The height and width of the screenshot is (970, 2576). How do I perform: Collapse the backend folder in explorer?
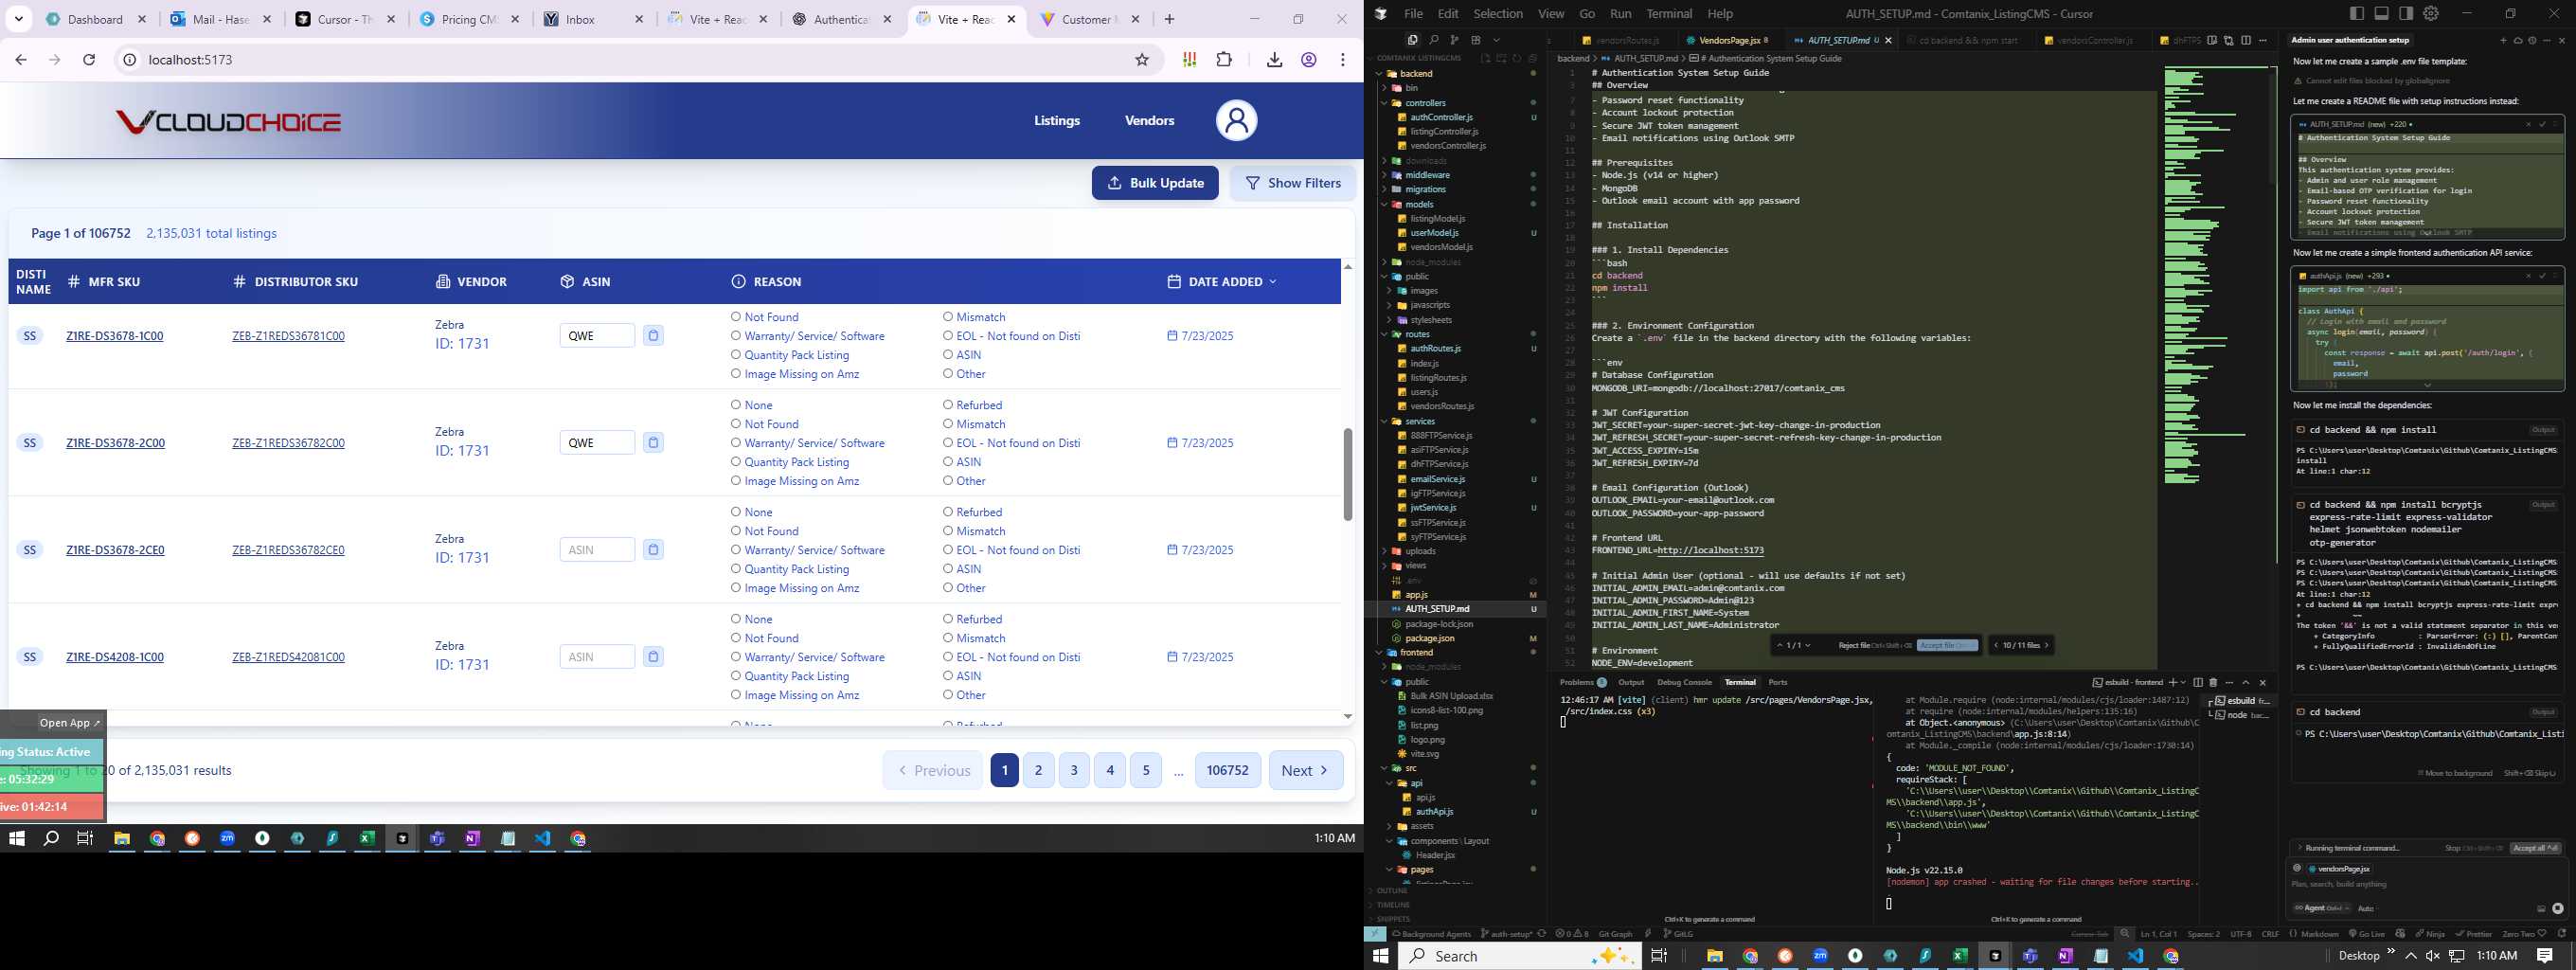(1380, 73)
